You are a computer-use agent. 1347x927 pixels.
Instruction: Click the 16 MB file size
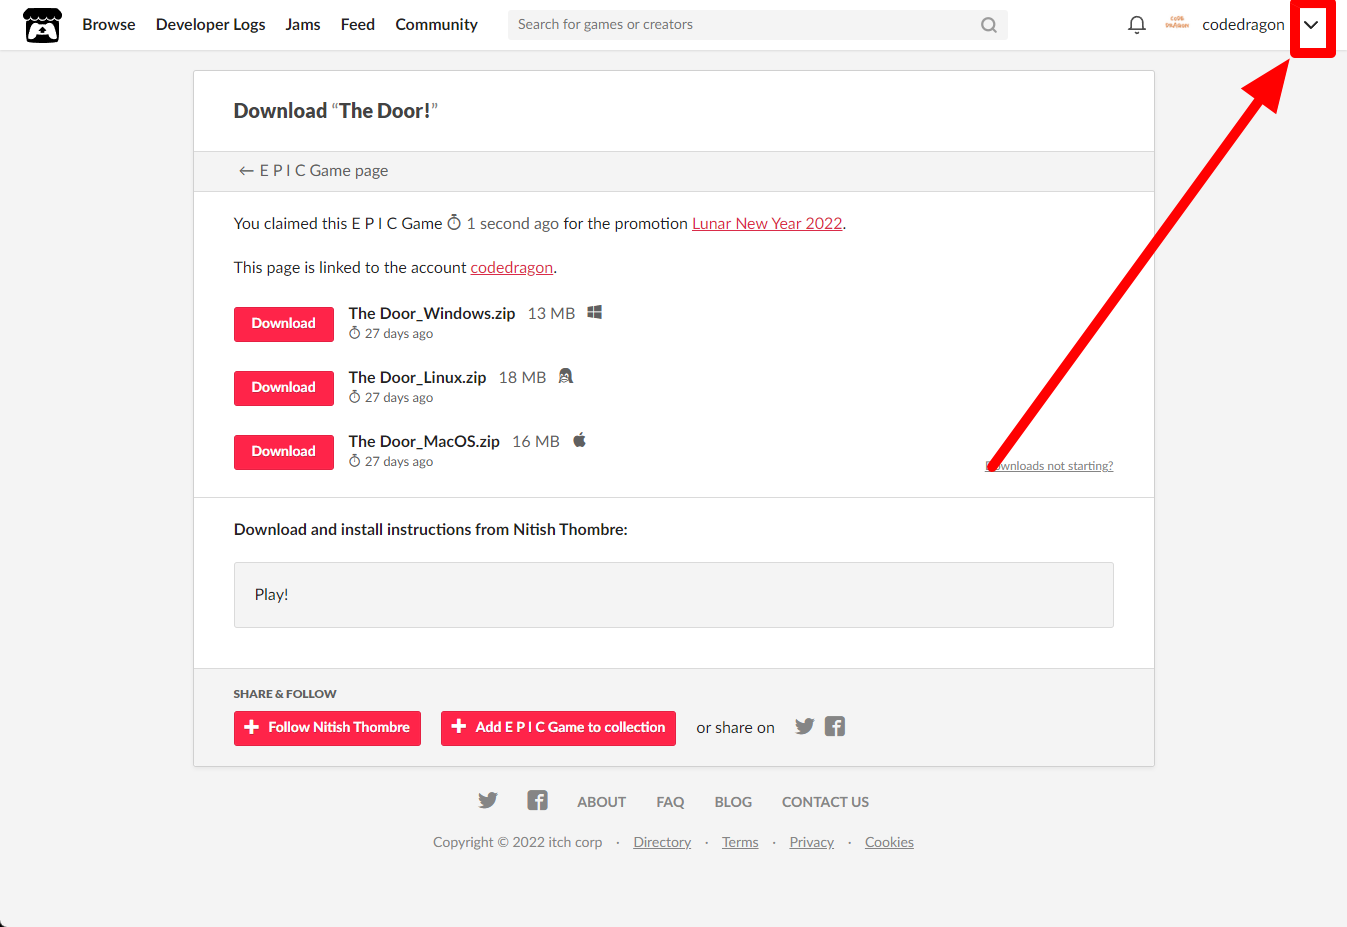point(536,441)
